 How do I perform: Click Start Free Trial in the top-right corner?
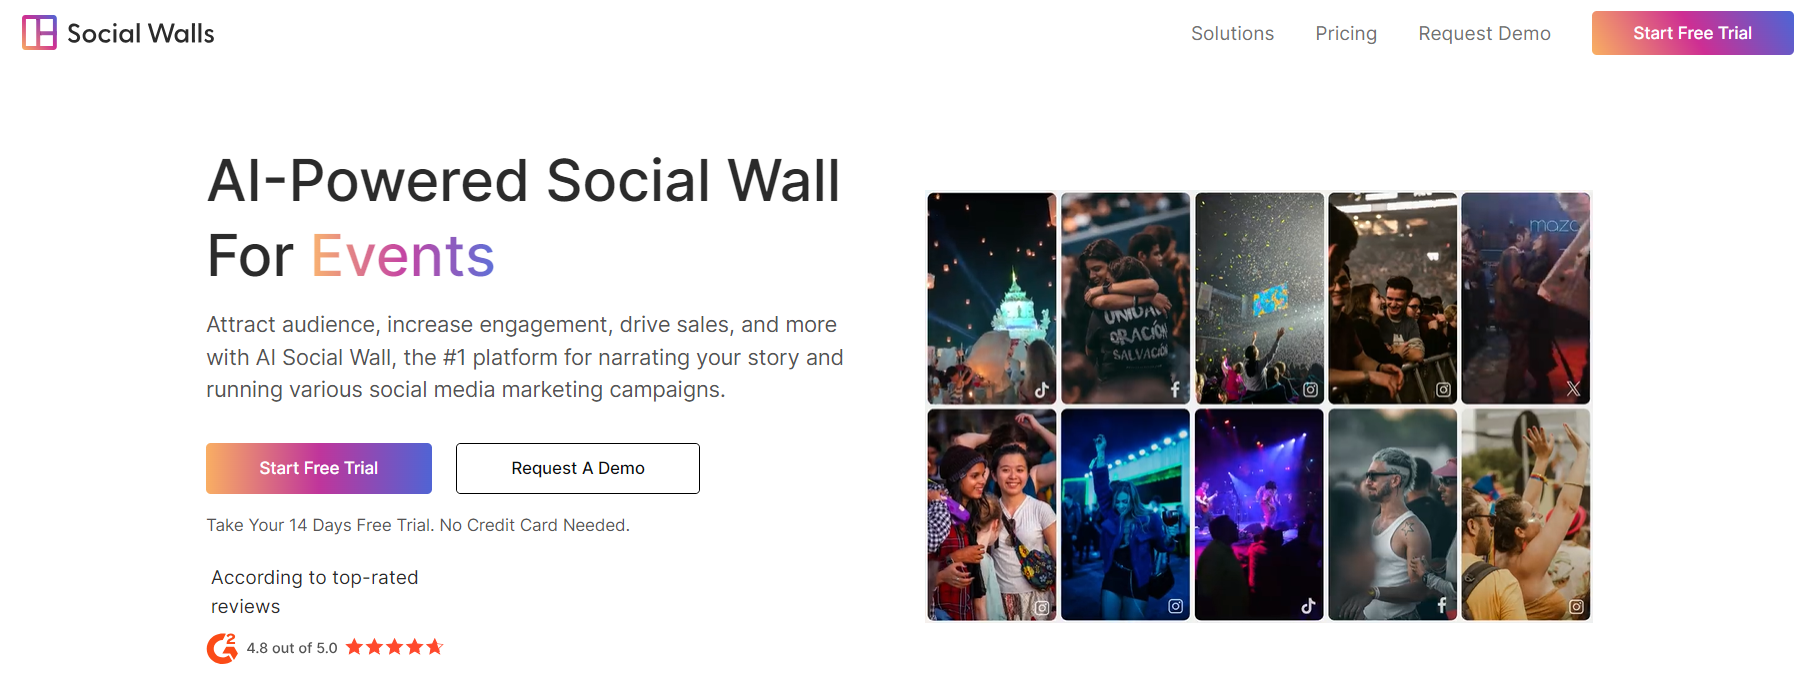[x=1691, y=32]
